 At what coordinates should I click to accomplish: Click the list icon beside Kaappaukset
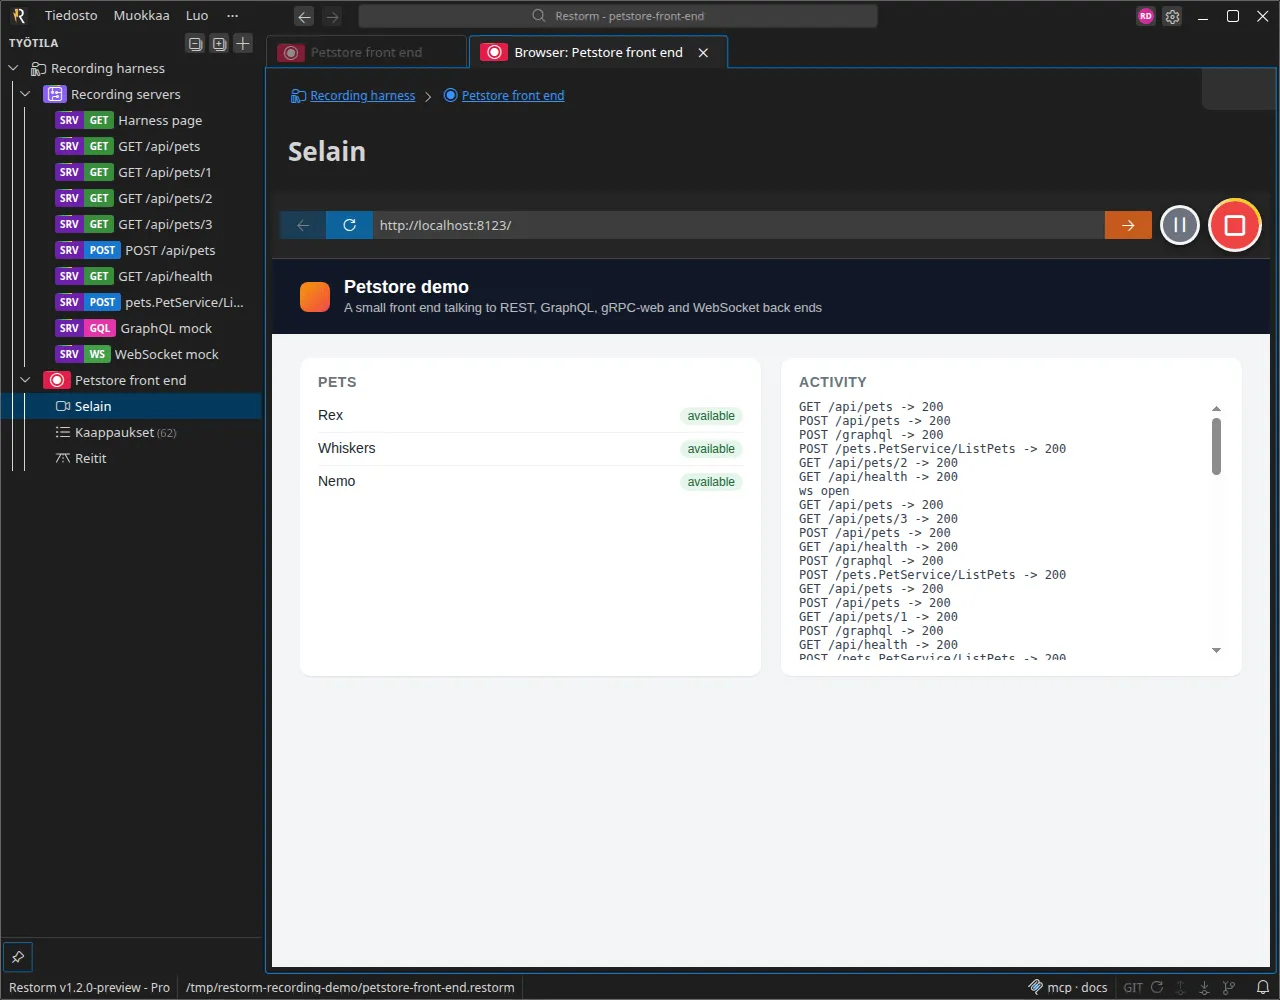63,432
